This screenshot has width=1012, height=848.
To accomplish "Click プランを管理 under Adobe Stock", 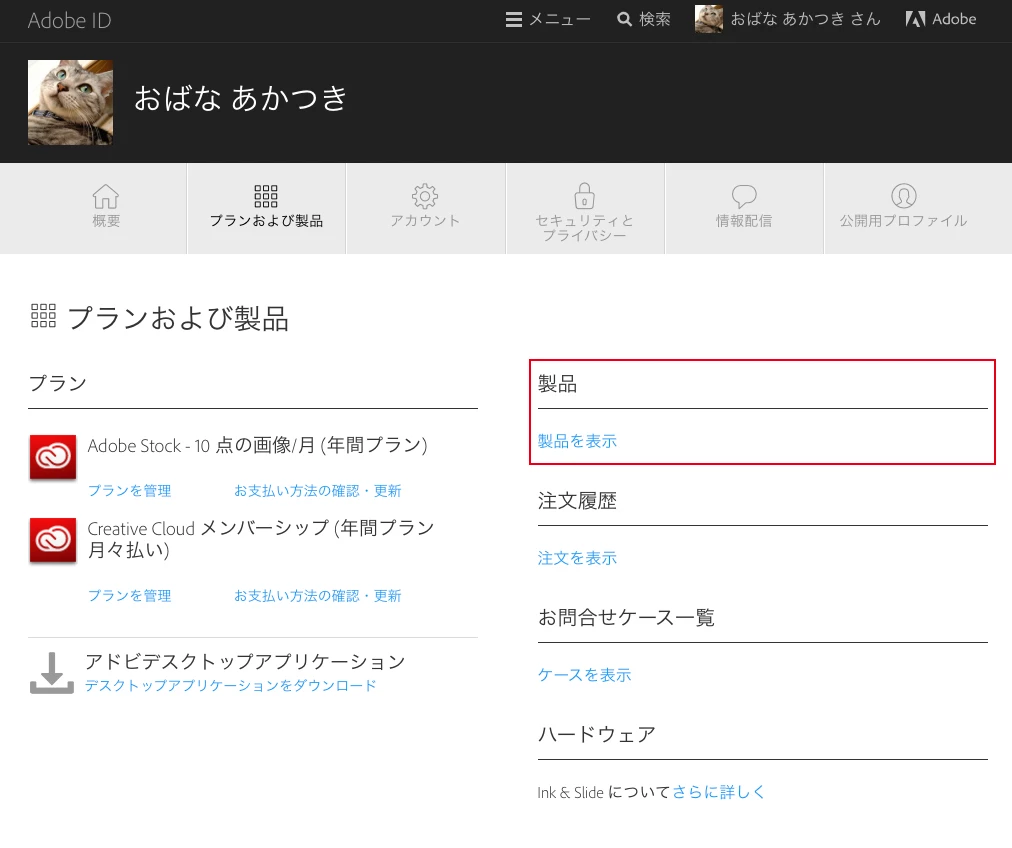I will [x=130, y=490].
